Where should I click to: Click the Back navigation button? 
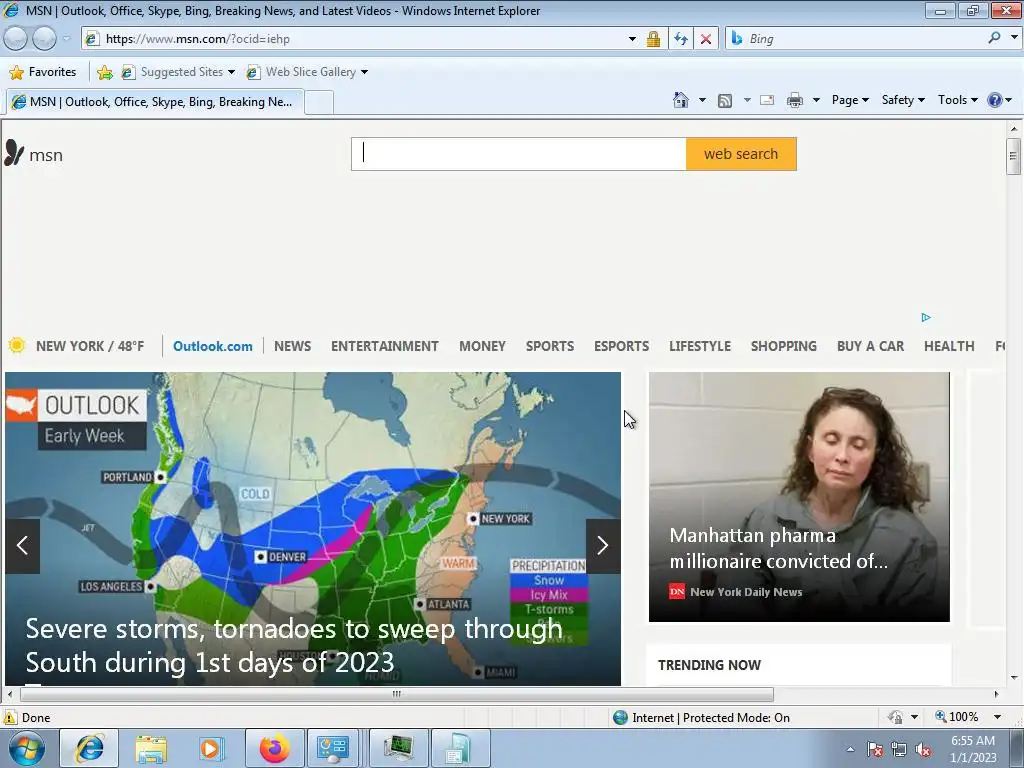(x=16, y=39)
